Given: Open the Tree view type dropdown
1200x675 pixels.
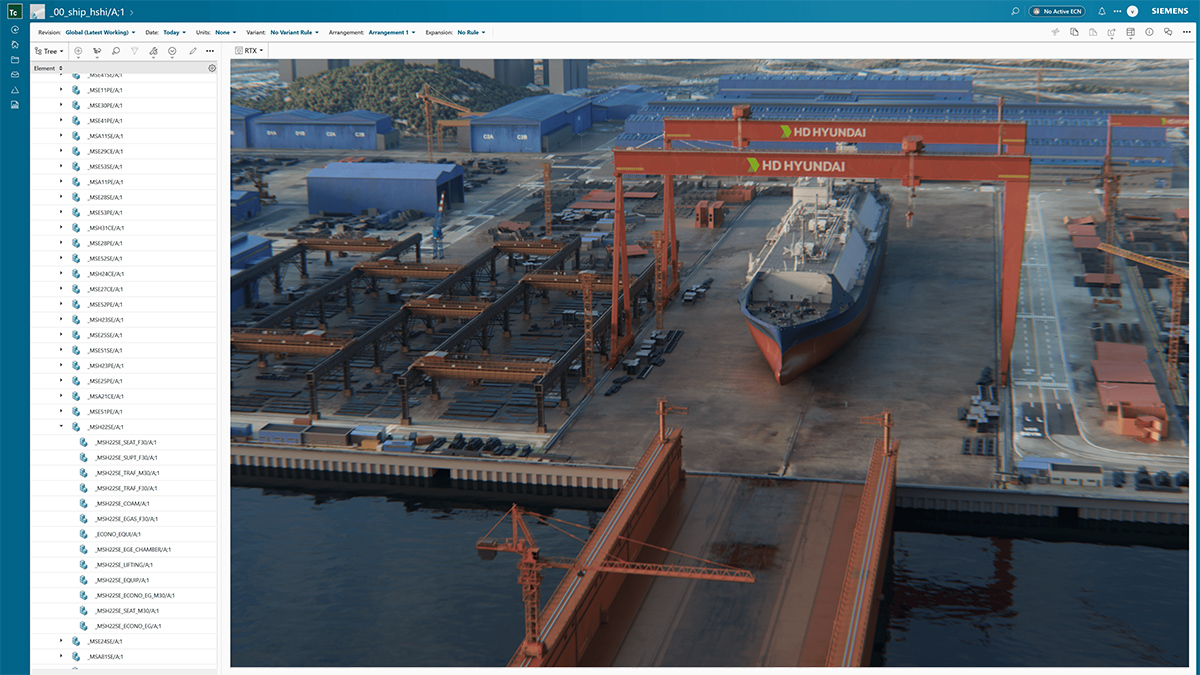Looking at the screenshot, I should (x=50, y=50).
